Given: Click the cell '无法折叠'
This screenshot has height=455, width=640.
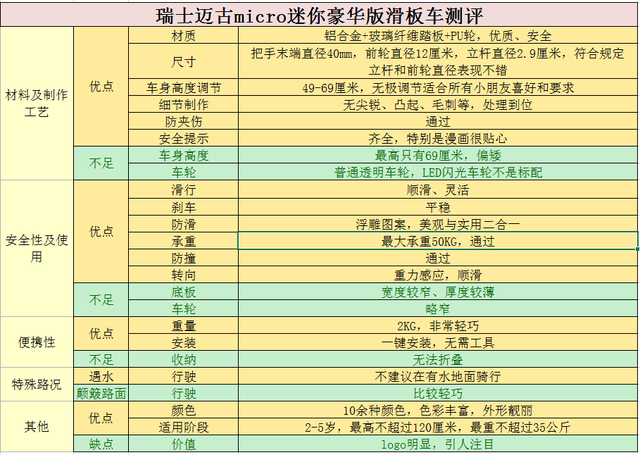Looking at the screenshot, I should click(438, 360).
